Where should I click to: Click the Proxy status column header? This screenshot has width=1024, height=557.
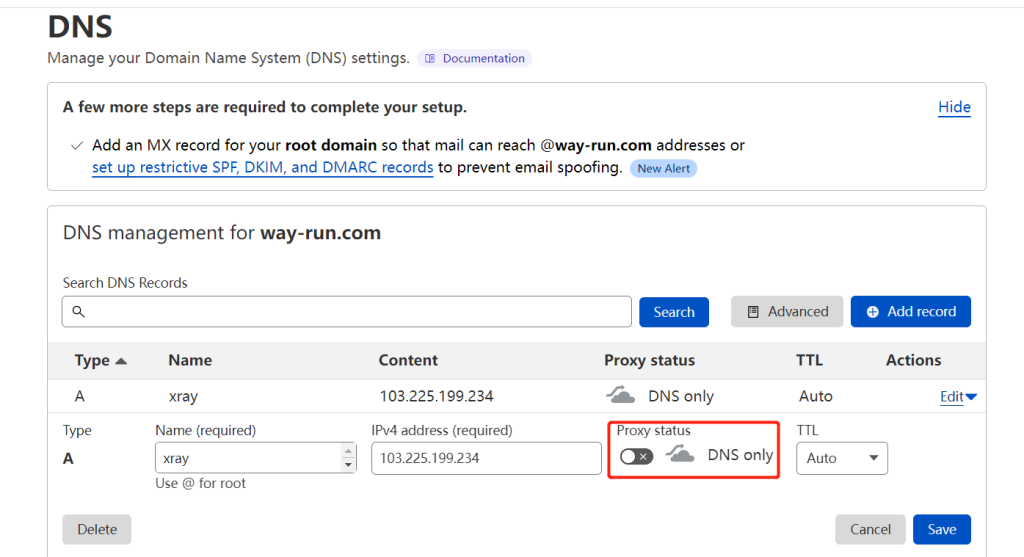(x=649, y=360)
